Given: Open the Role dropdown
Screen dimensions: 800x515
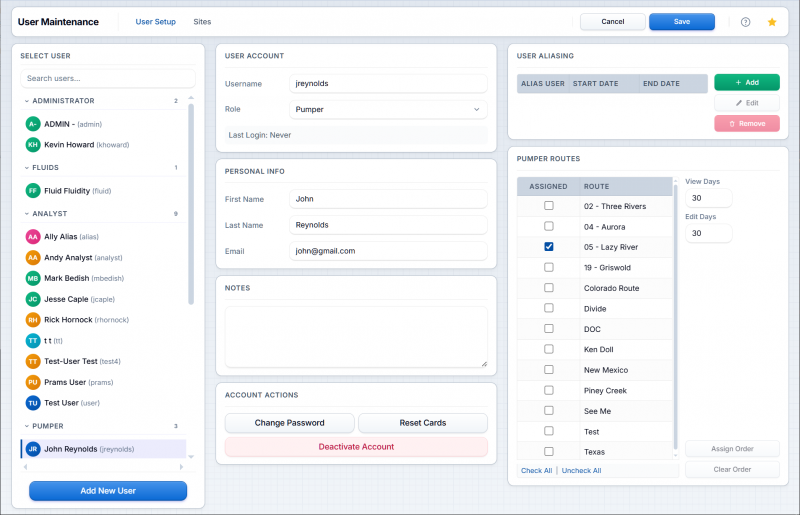Looking at the screenshot, I should coord(388,109).
